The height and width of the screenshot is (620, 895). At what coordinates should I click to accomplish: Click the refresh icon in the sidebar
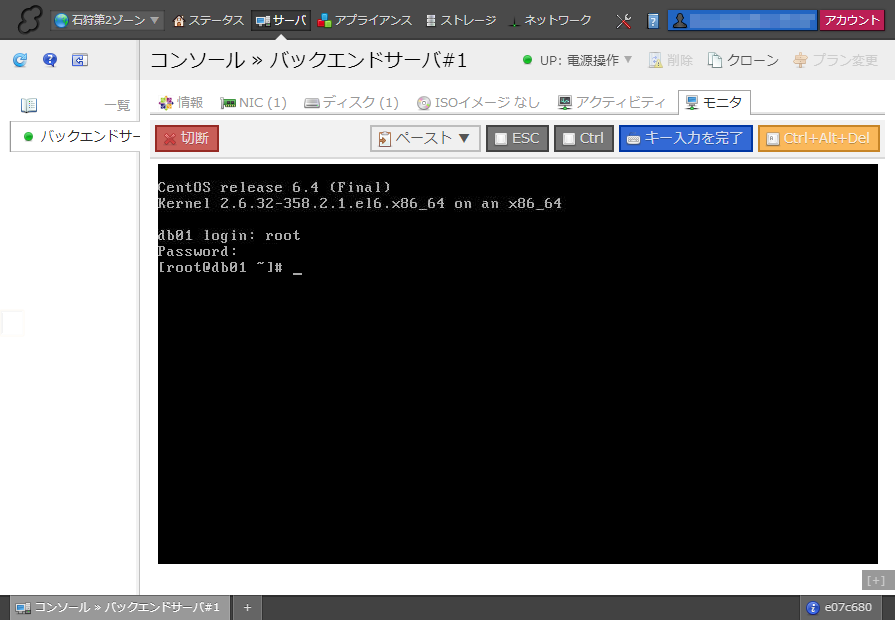click(x=20, y=60)
